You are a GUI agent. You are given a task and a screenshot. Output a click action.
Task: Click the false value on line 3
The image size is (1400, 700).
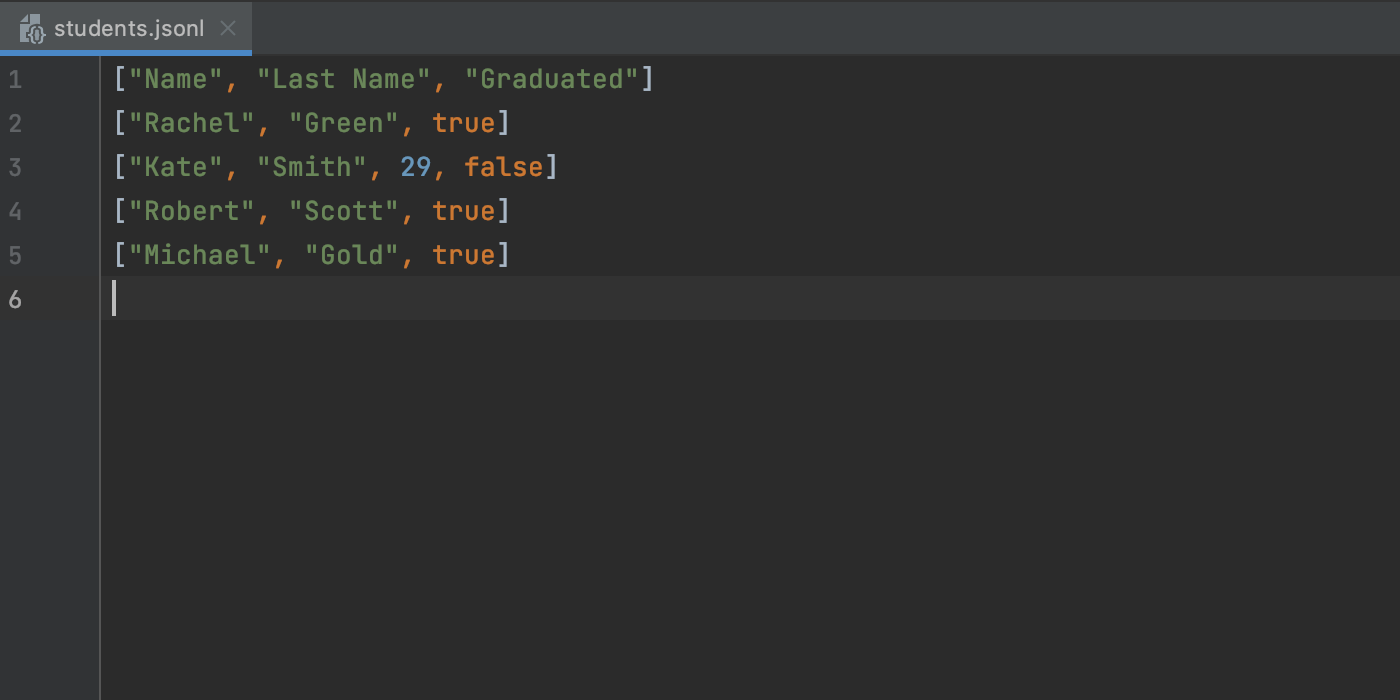click(503, 167)
